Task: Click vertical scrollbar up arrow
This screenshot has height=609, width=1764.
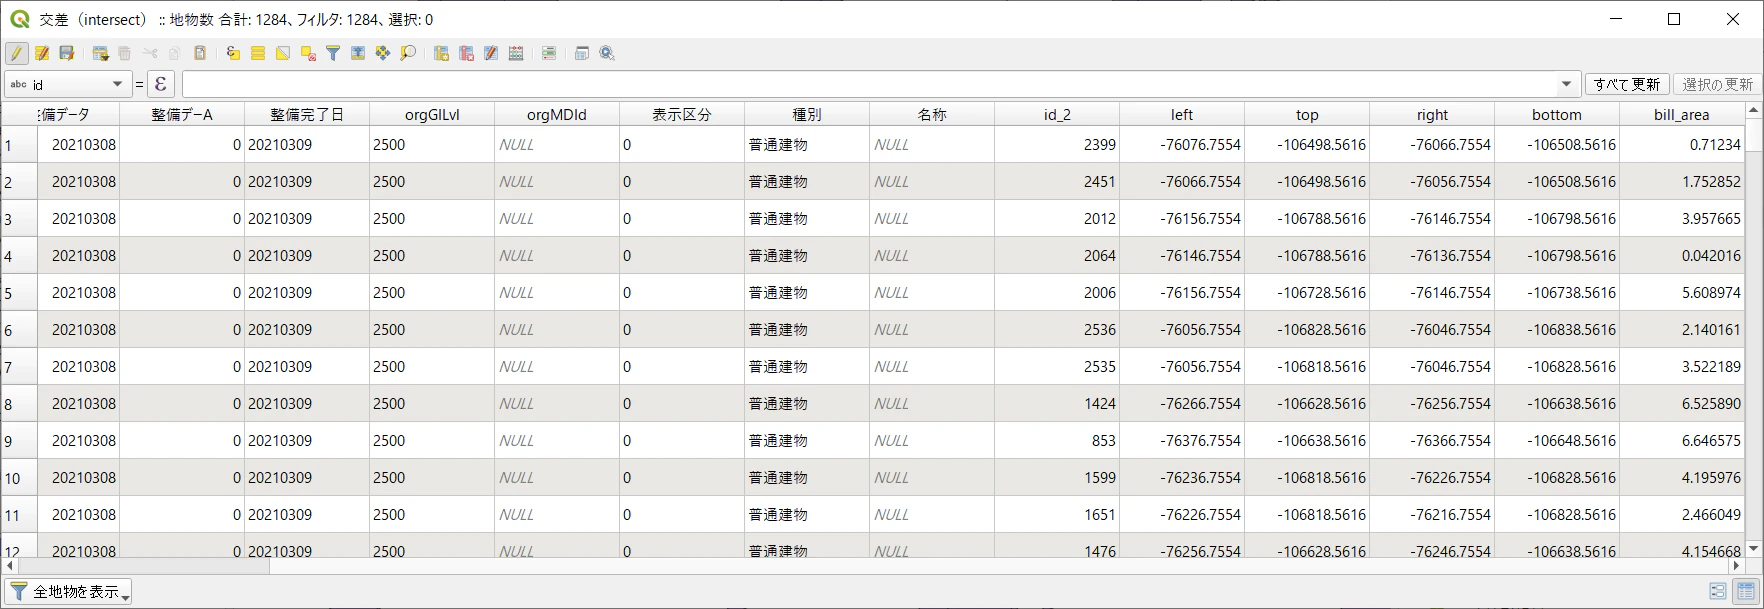Action: coord(1752,110)
